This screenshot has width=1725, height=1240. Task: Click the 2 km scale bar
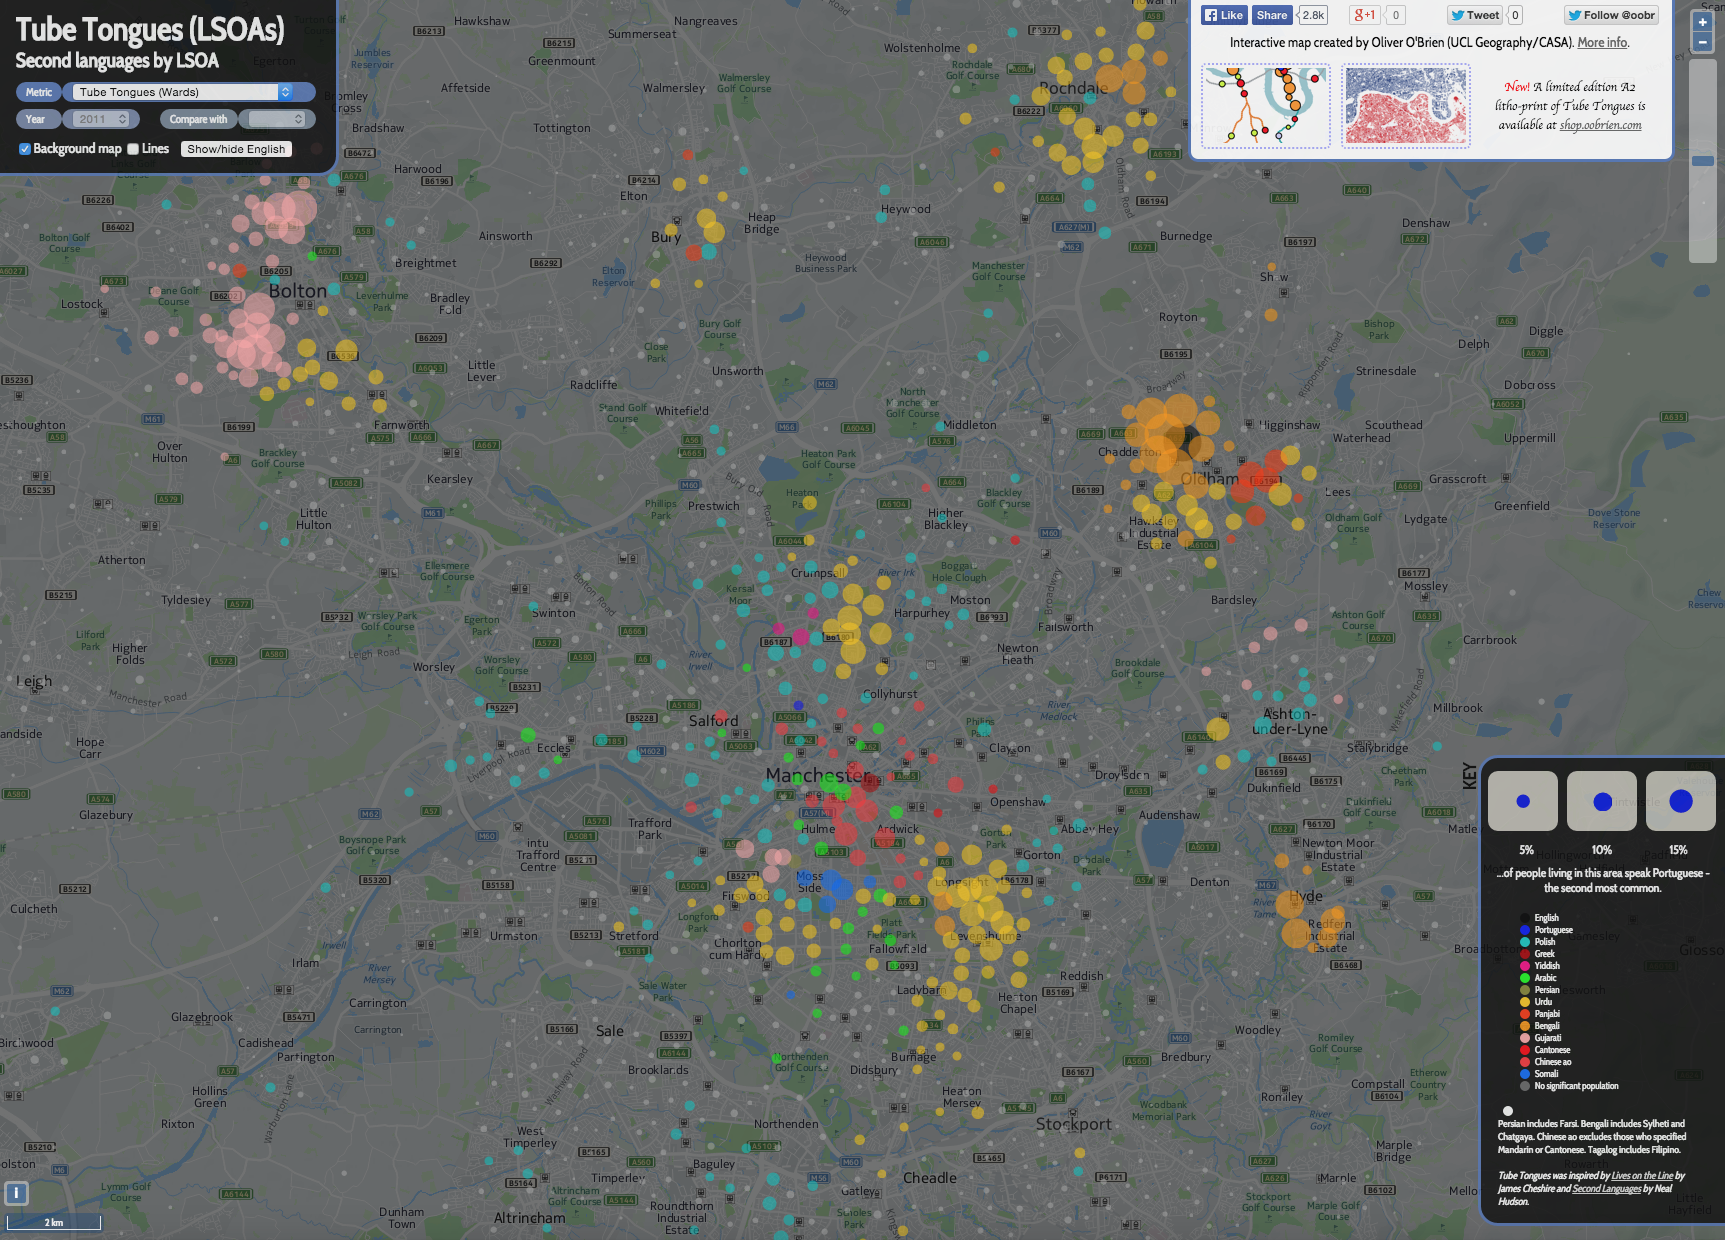coord(54,1222)
